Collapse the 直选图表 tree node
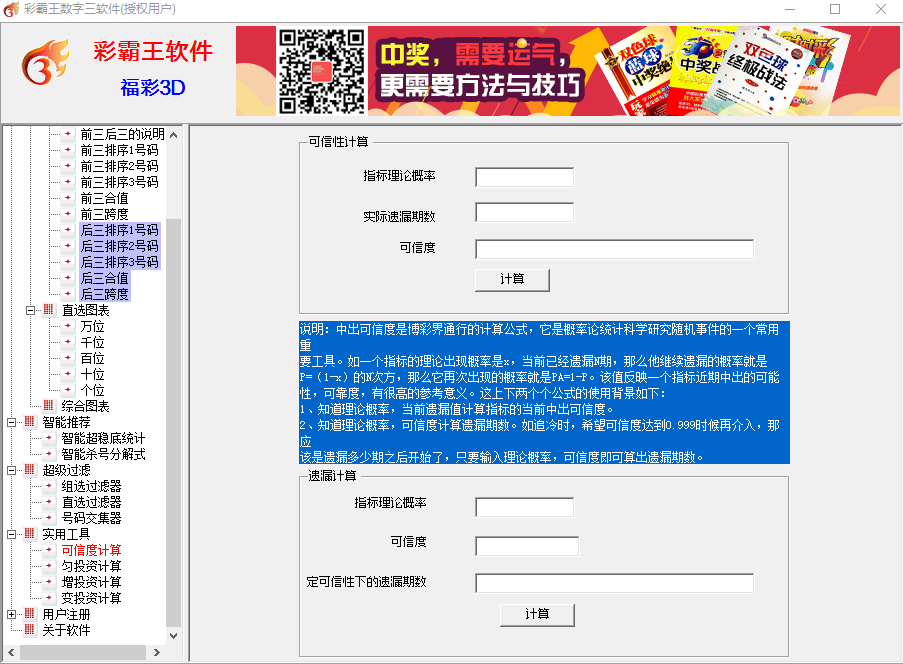The height and width of the screenshot is (664, 903). 30,310
